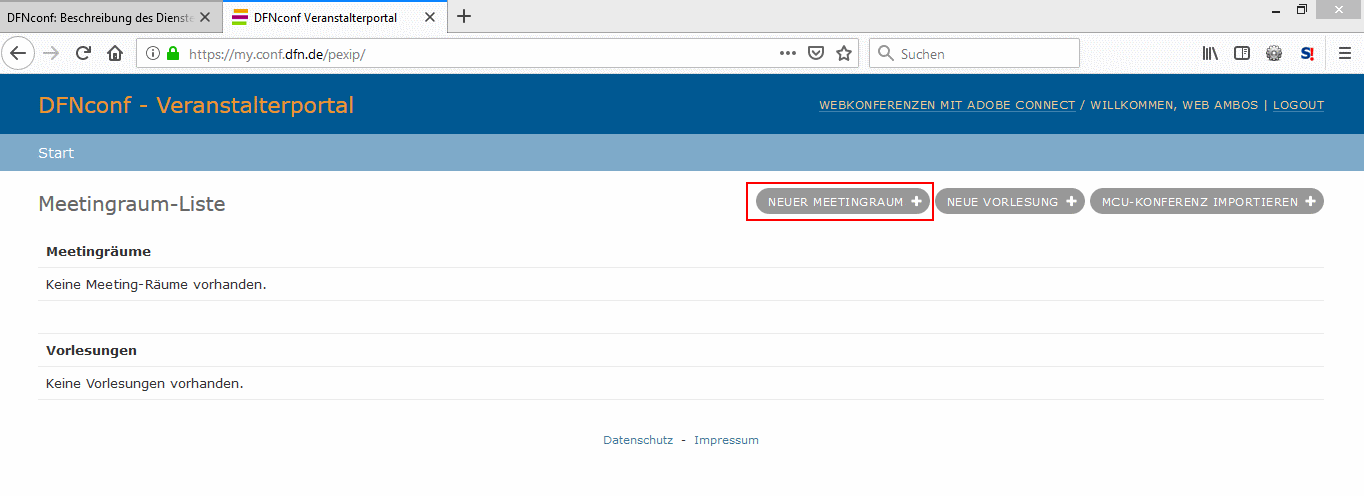Click the Meetingräume section header

coord(98,251)
